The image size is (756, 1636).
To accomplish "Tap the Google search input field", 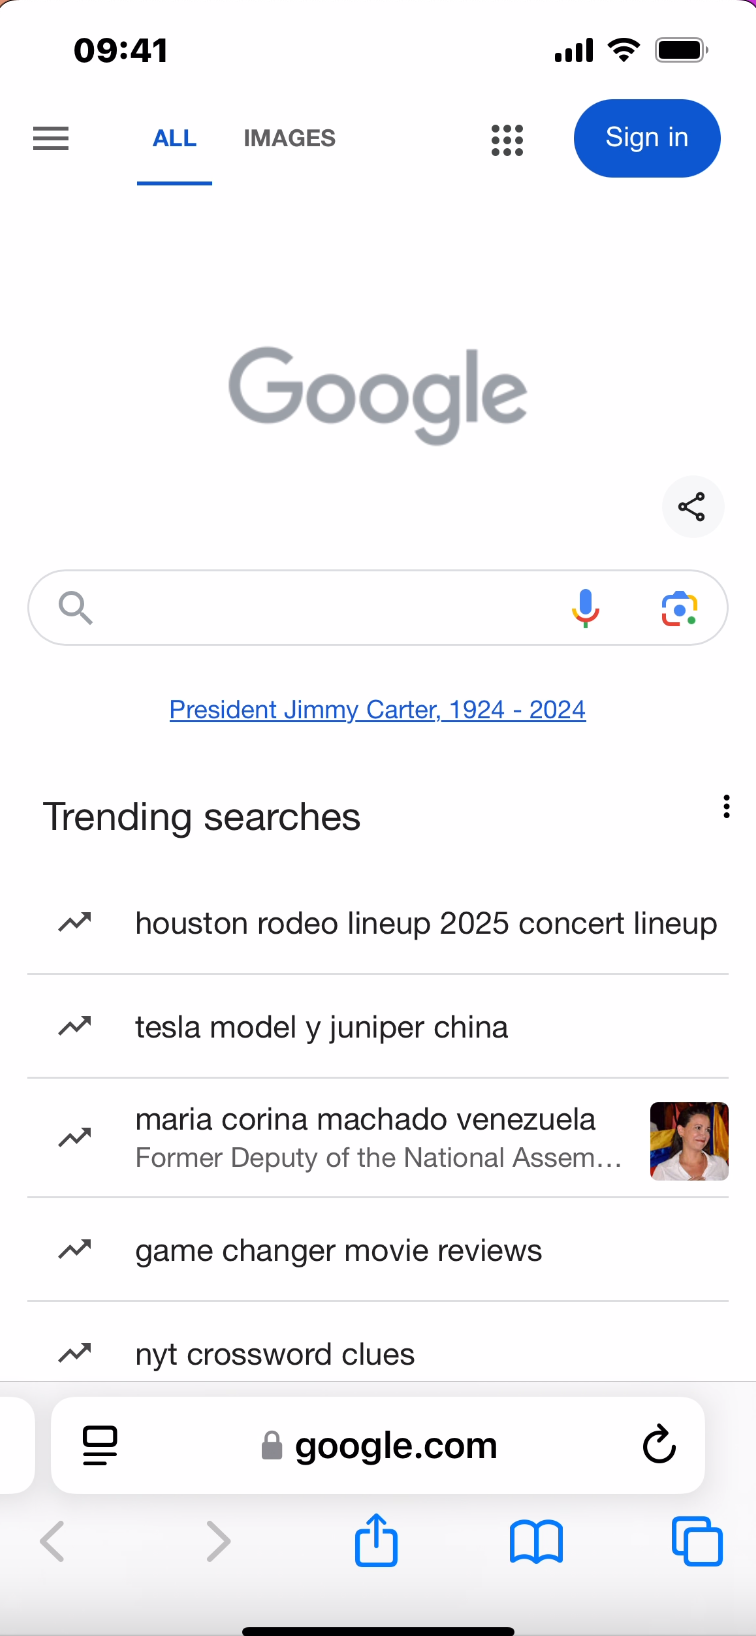I will [320, 607].
